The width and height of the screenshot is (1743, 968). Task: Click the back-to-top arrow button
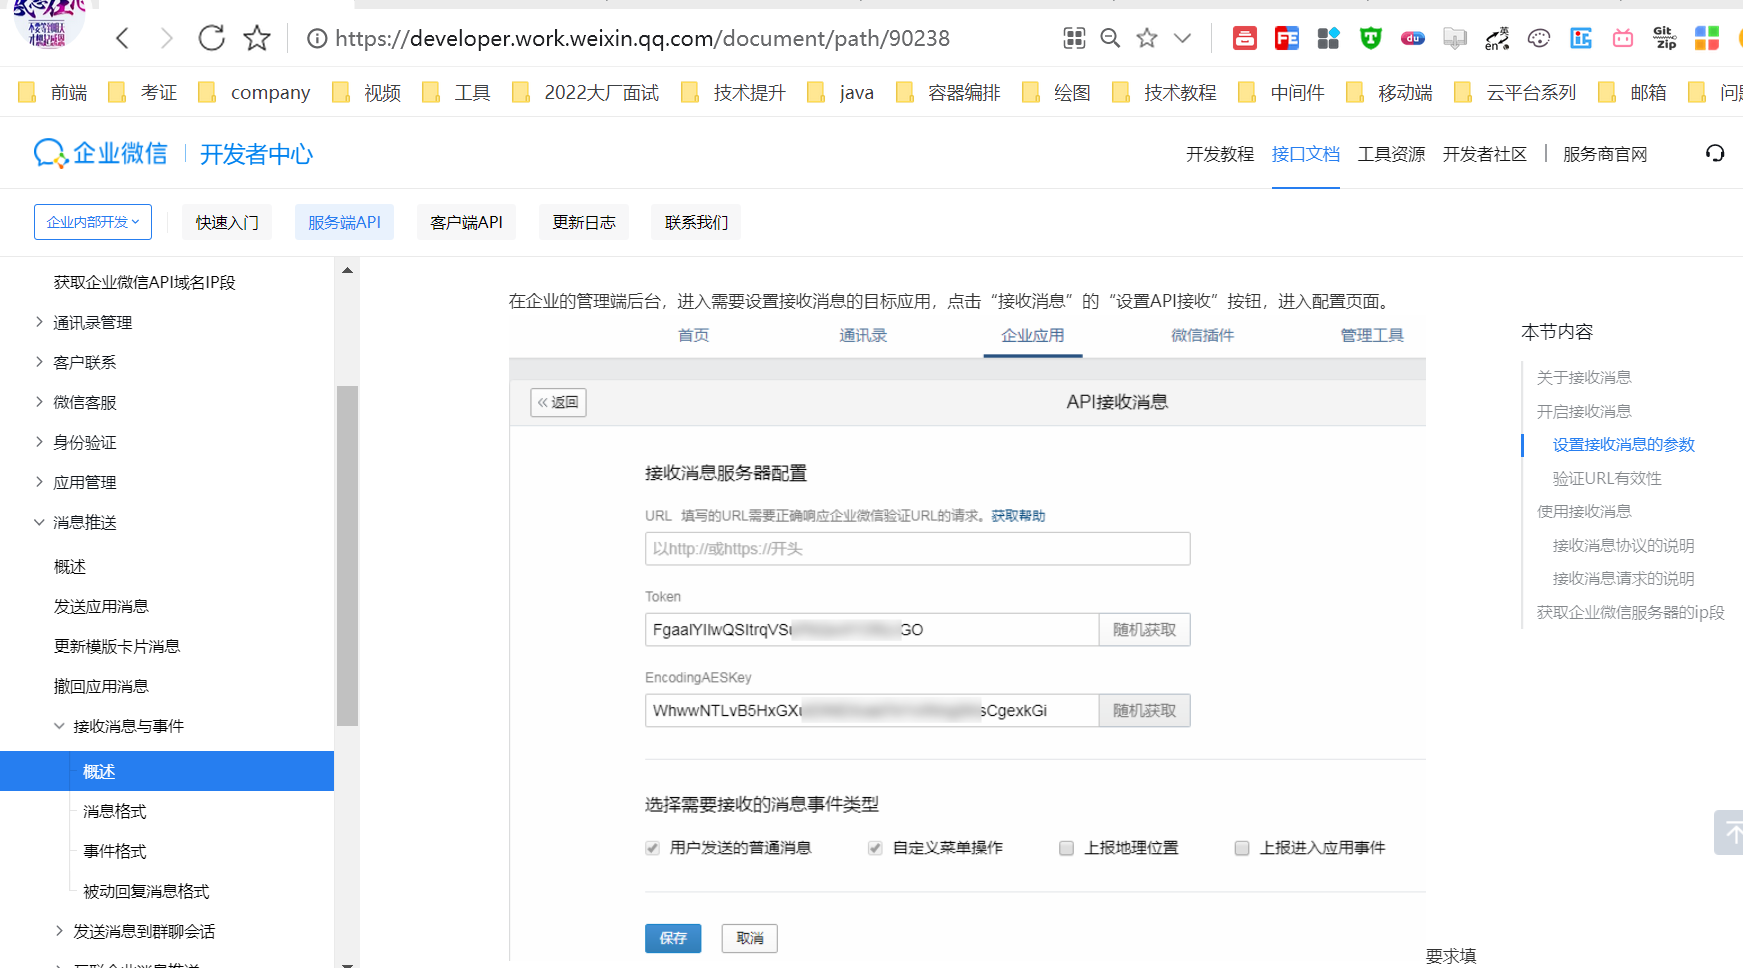click(1729, 832)
